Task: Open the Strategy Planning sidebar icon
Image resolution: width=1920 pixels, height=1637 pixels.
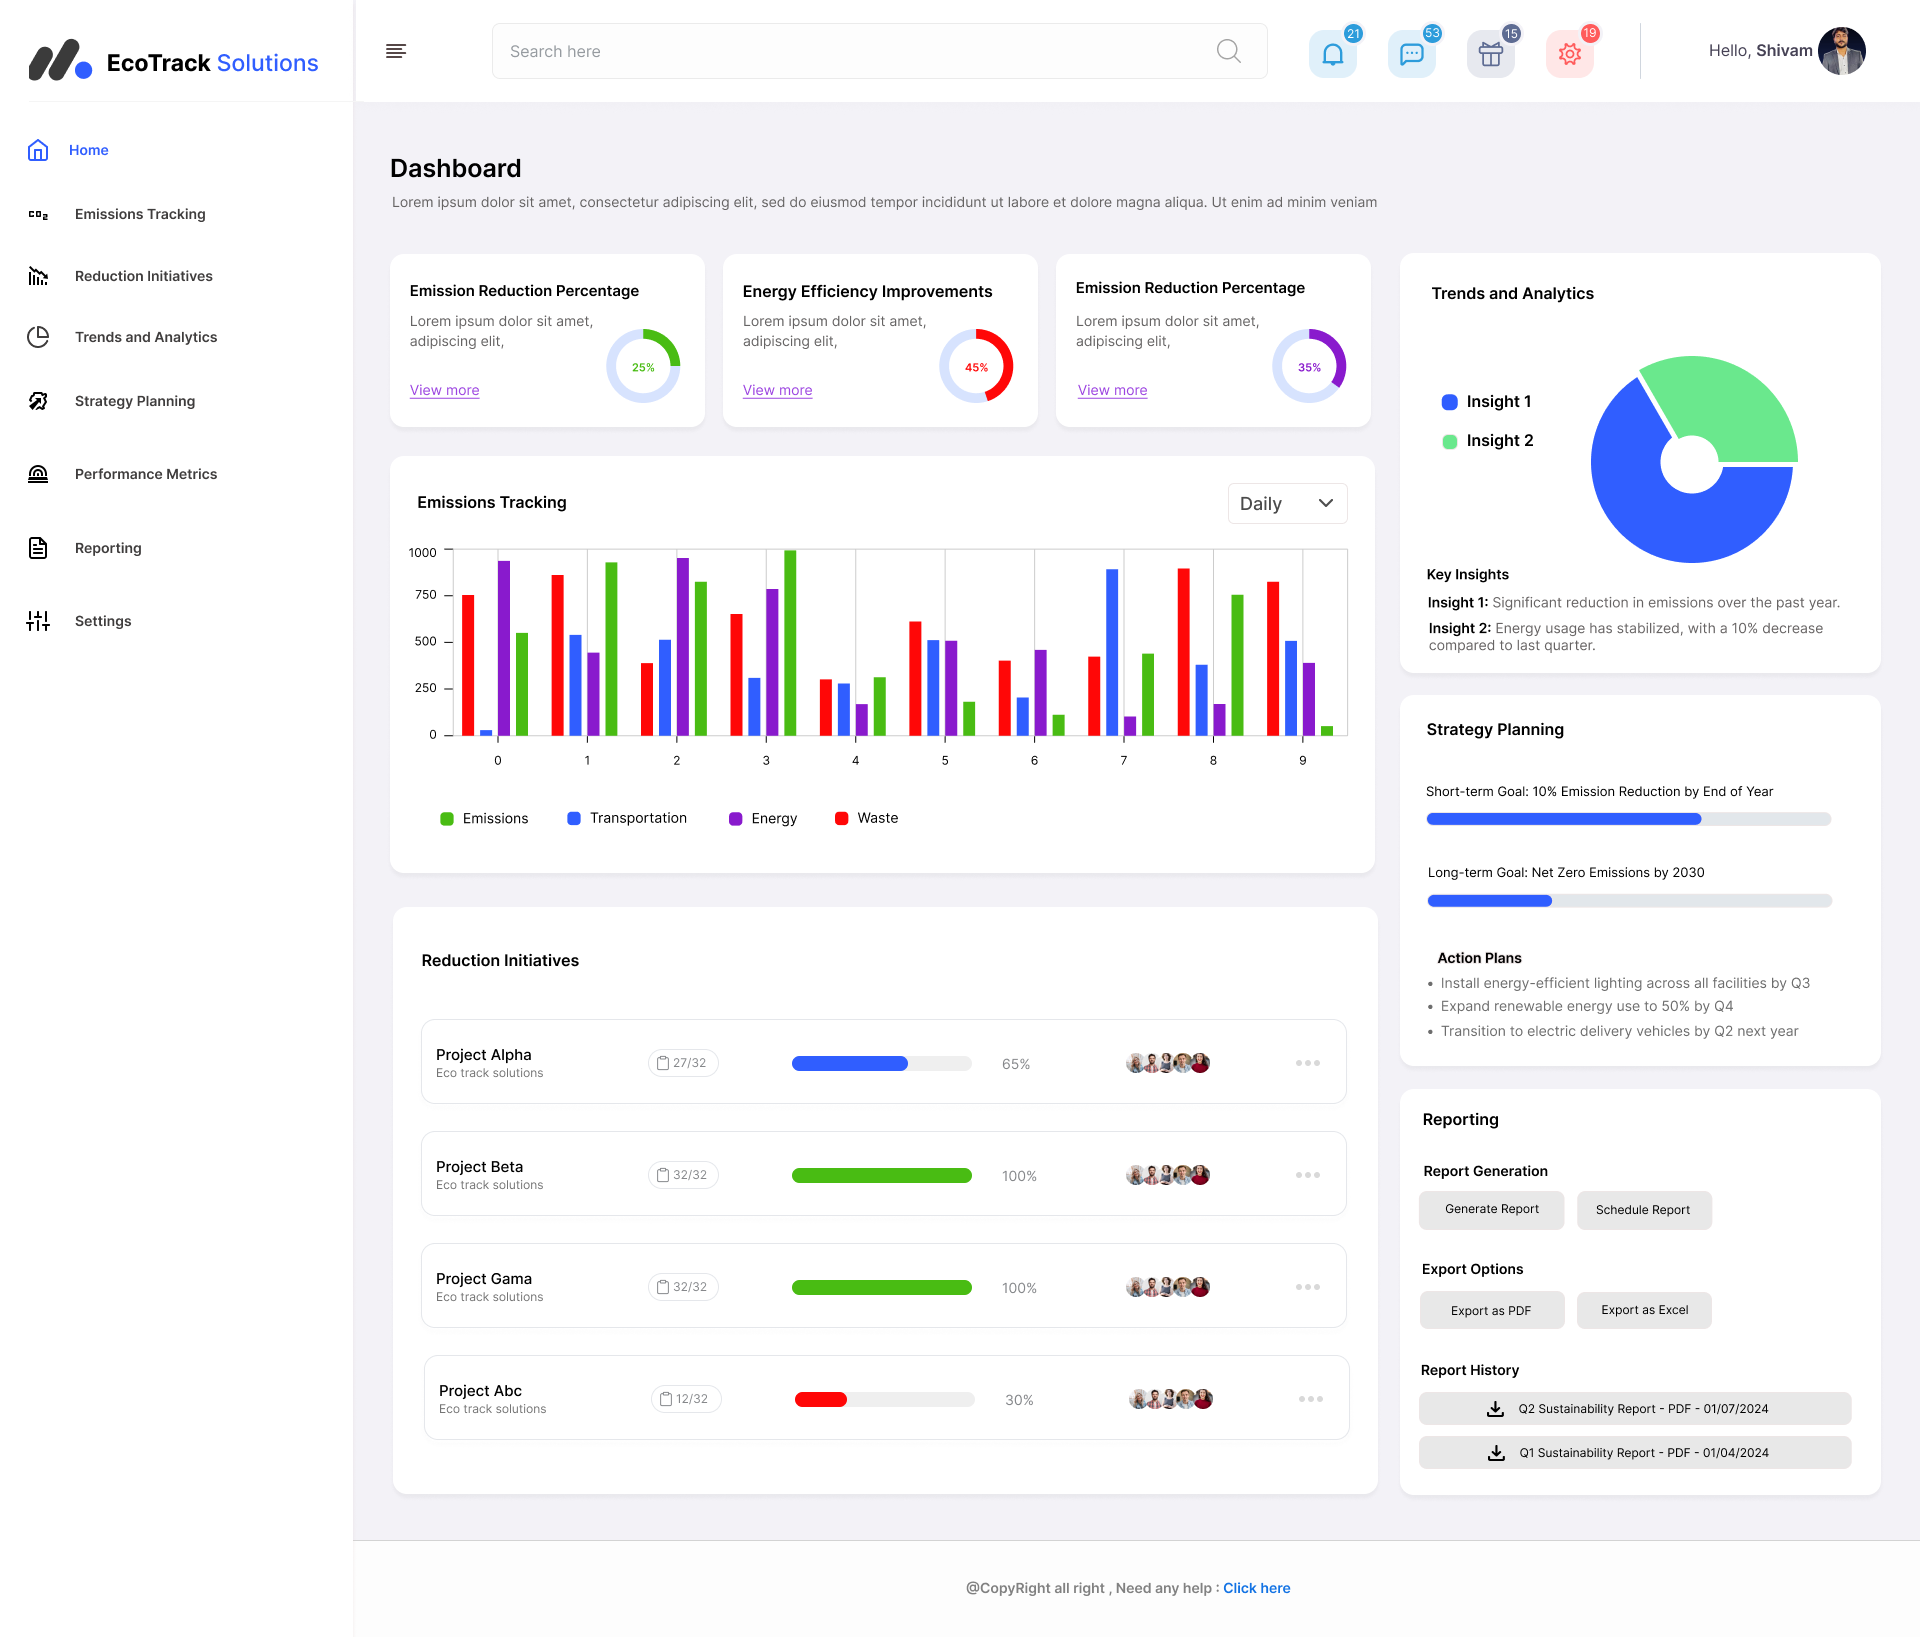Action: tap(38, 400)
